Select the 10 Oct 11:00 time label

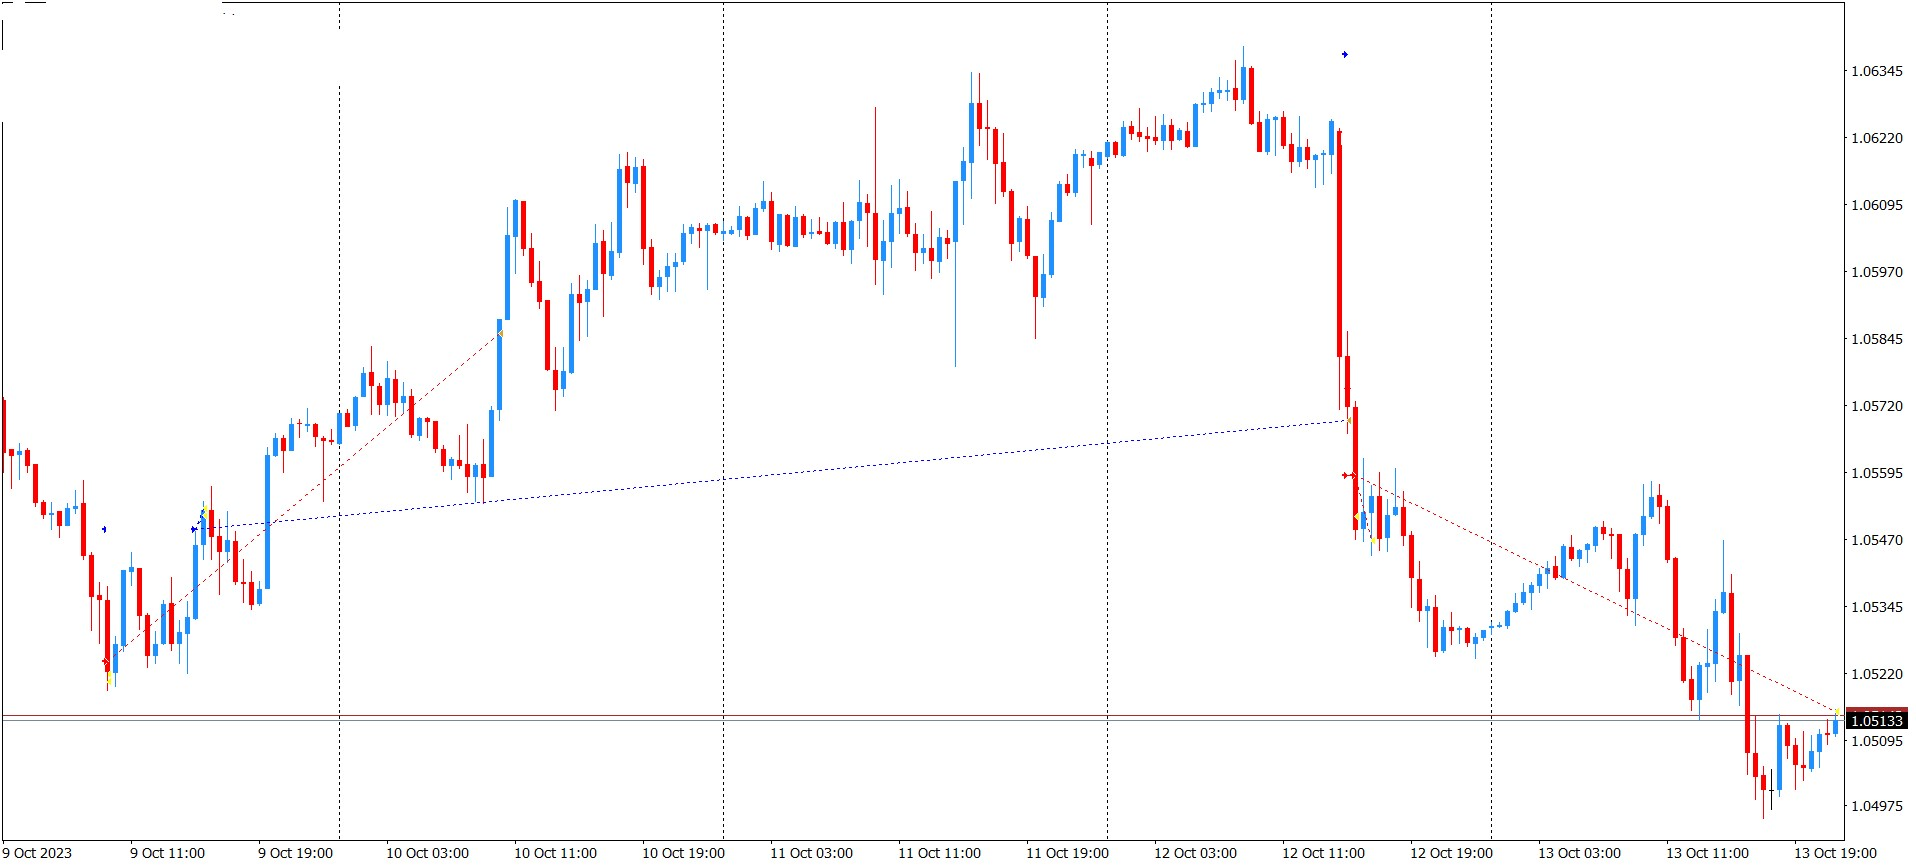click(x=555, y=853)
